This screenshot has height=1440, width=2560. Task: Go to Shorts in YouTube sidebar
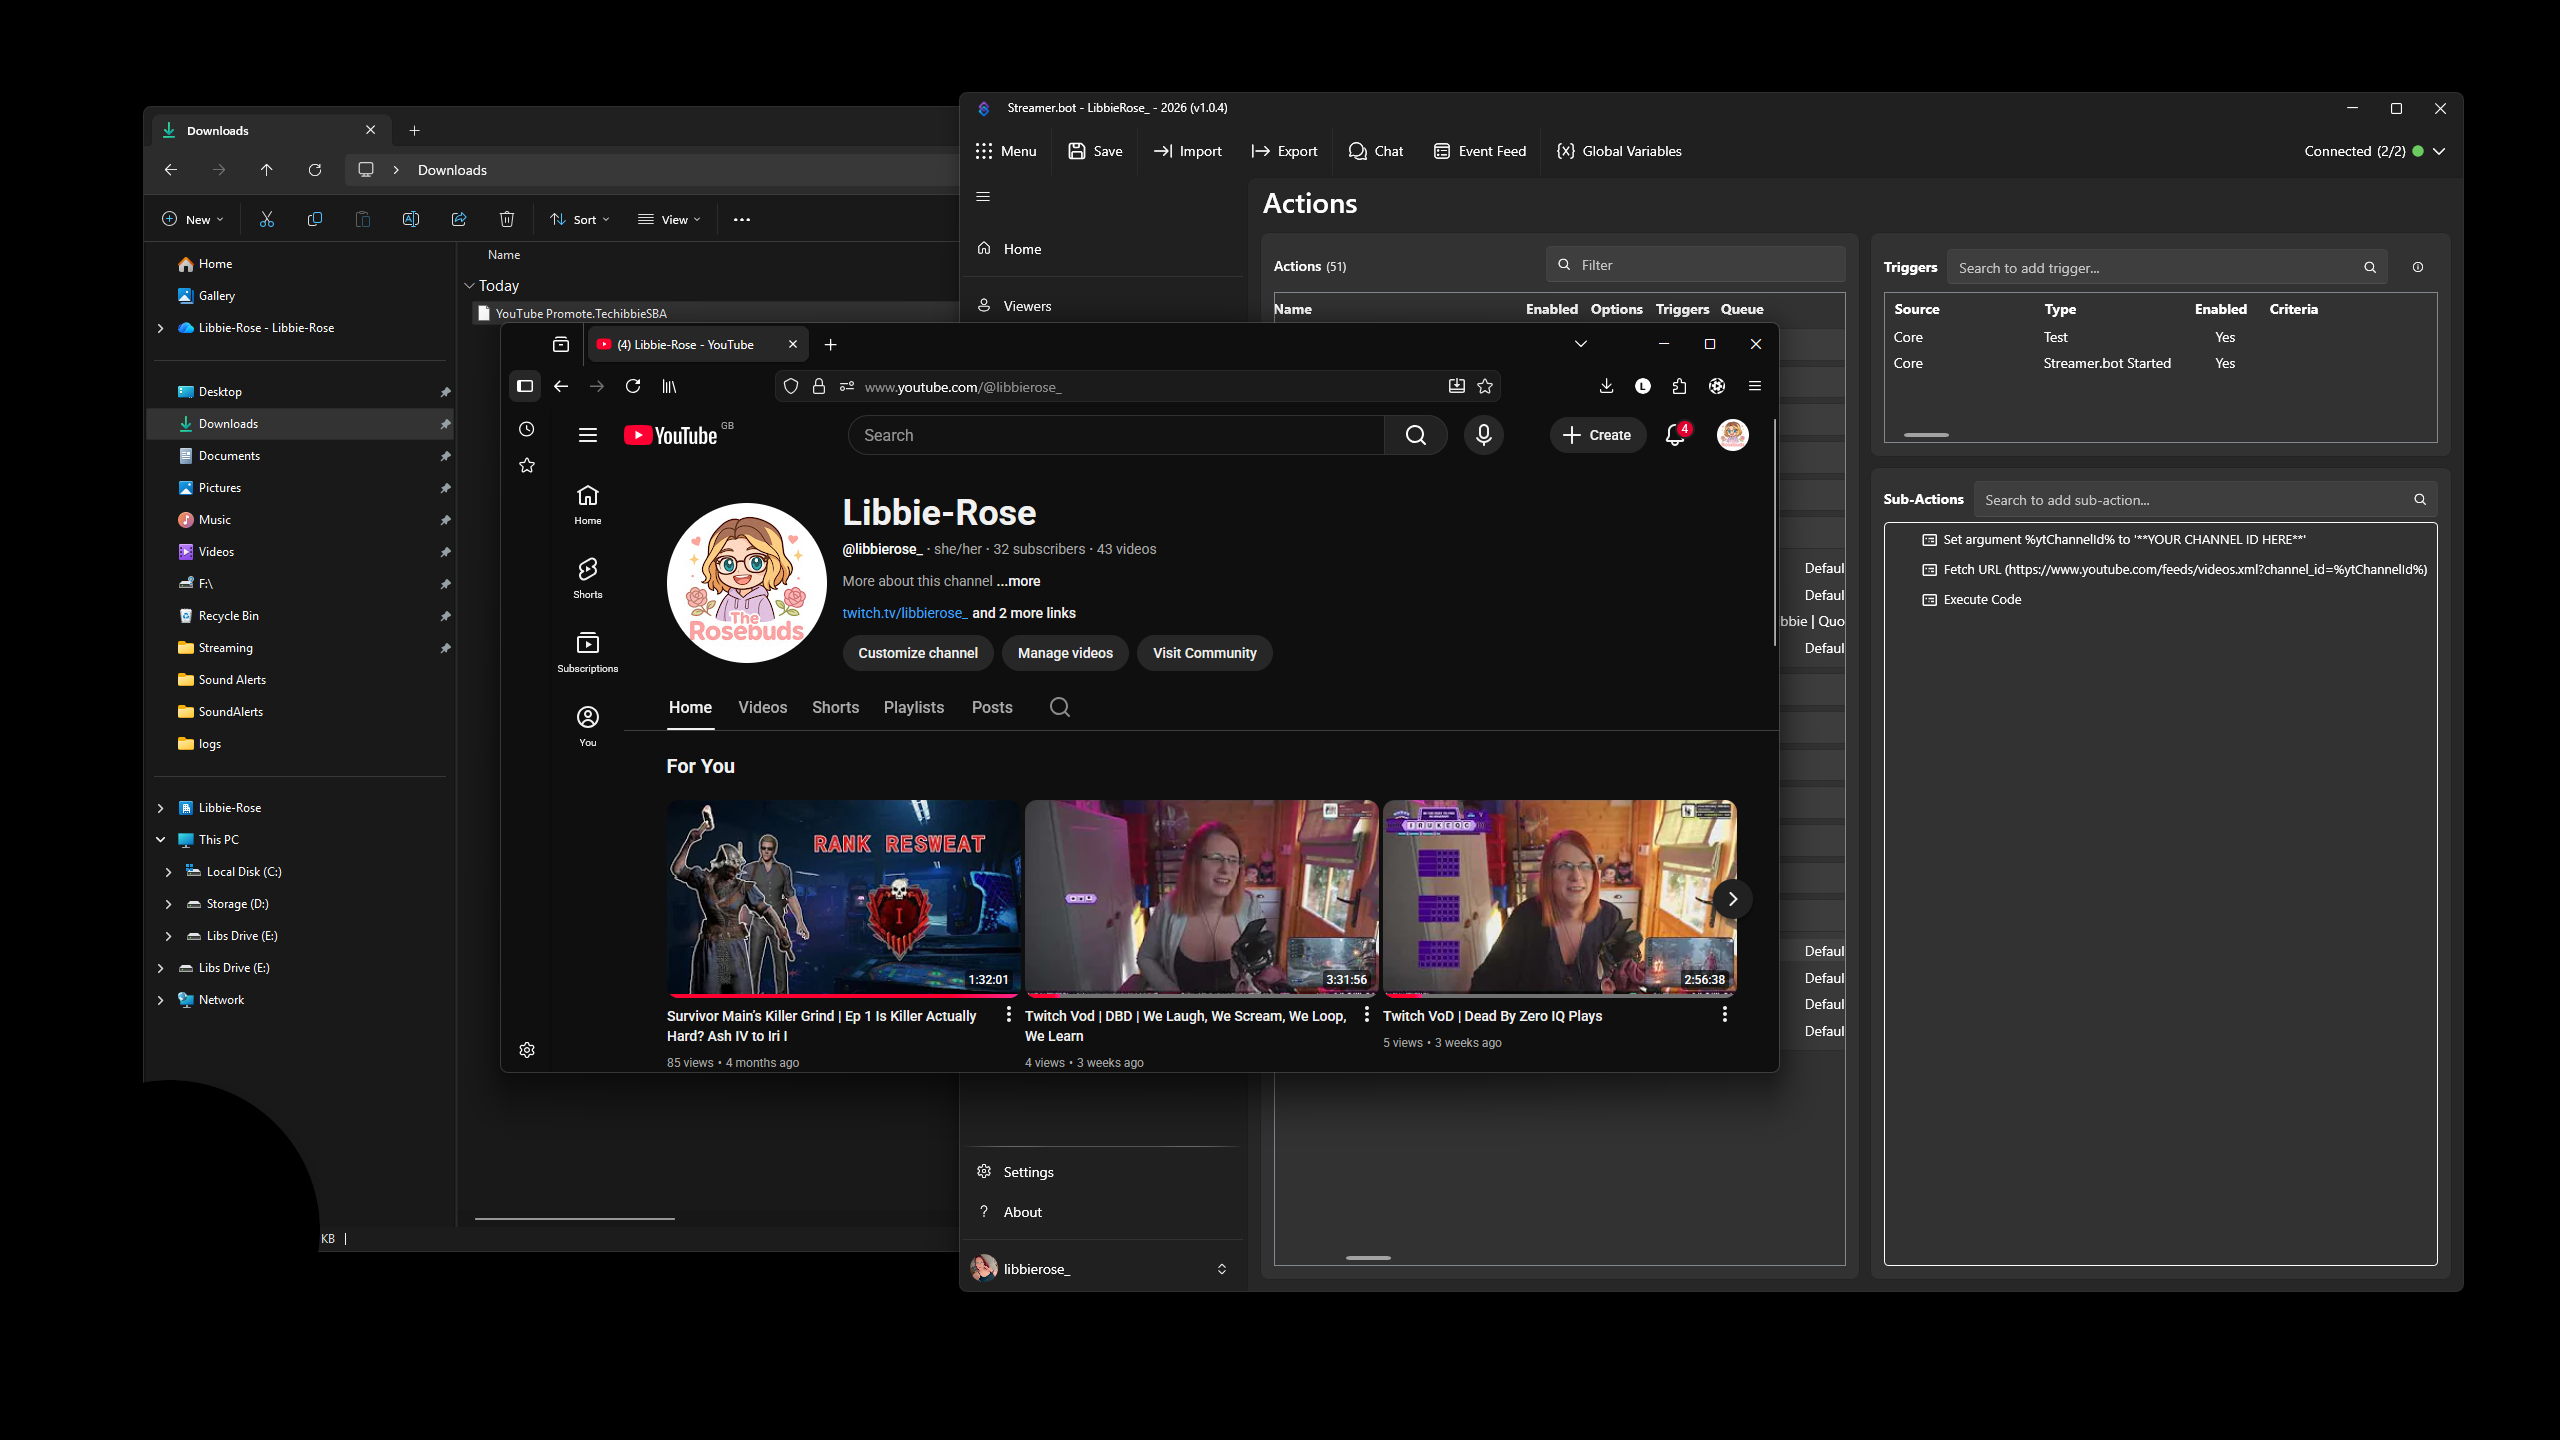(588, 578)
